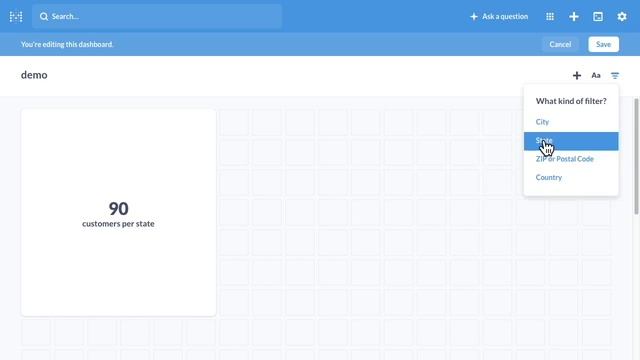
Task: Click "What kind of filter?" heading
Action: 571,101
